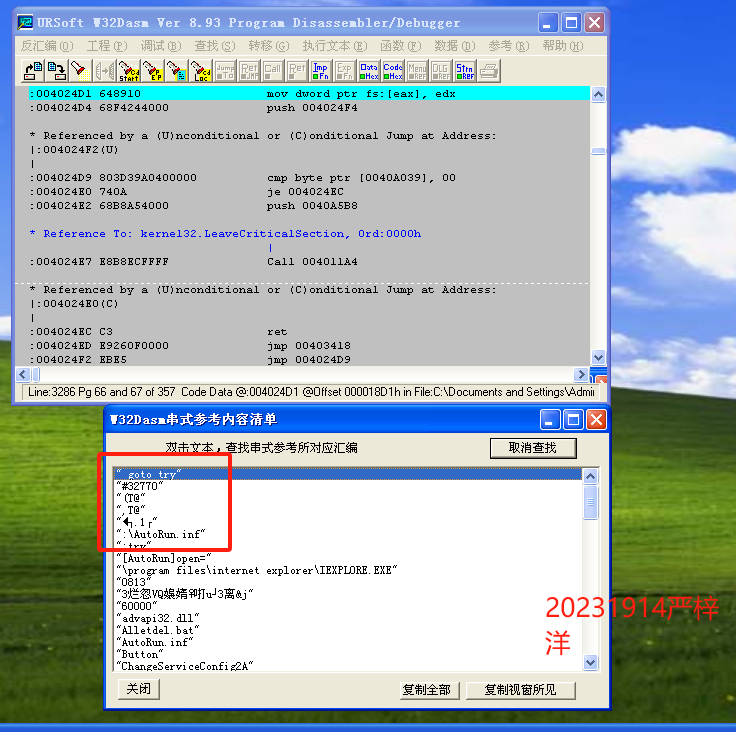Click the Goto Page flashlight icon
Screen dimensions: 736x732
point(177,71)
